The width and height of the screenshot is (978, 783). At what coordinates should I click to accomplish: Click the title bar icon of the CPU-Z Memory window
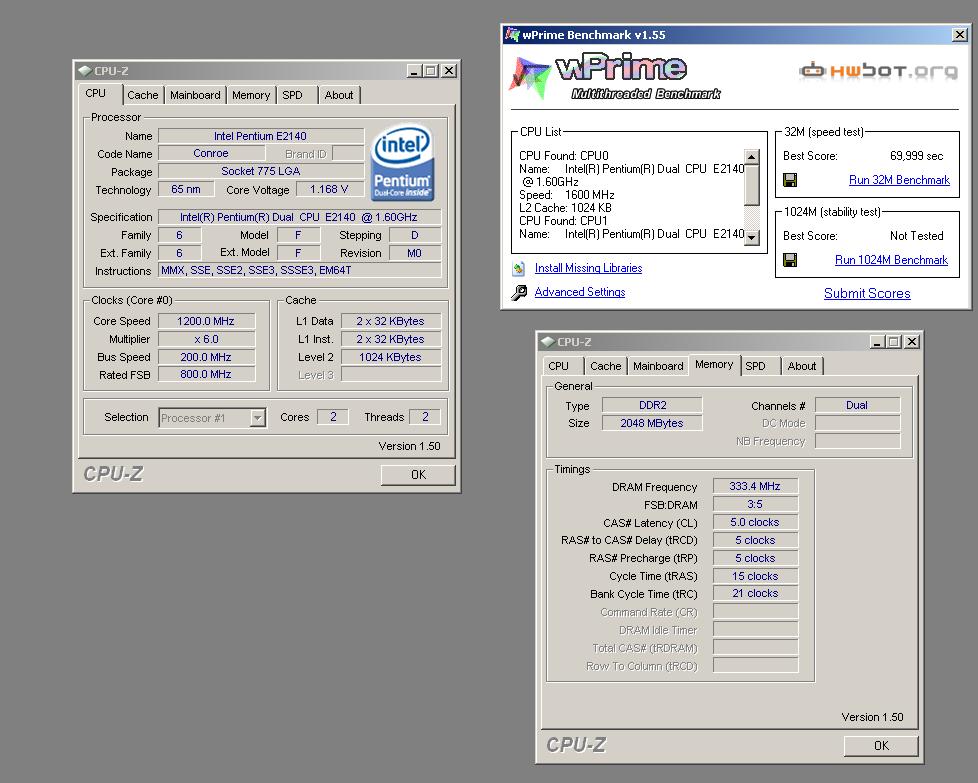click(x=548, y=342)
